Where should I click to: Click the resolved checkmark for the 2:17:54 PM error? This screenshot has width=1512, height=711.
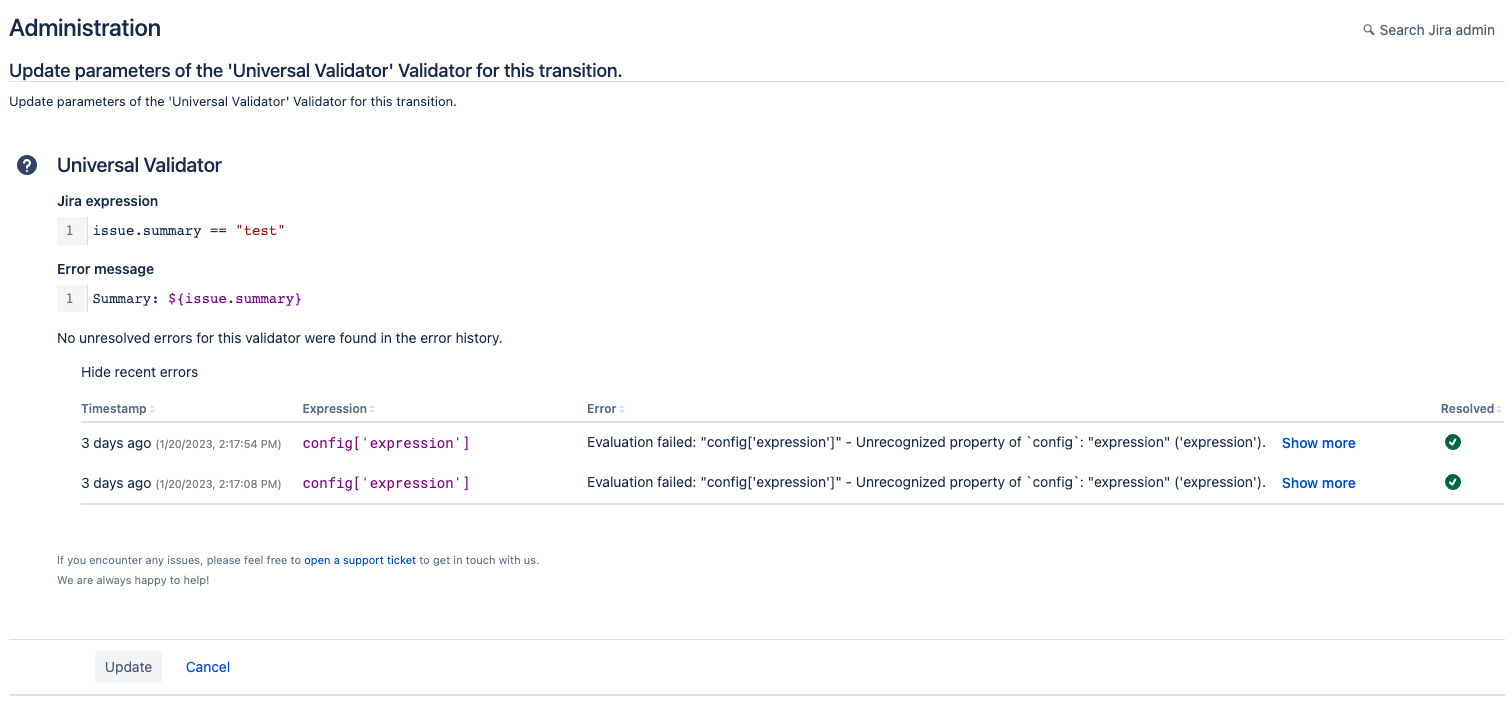(1452, 442)
